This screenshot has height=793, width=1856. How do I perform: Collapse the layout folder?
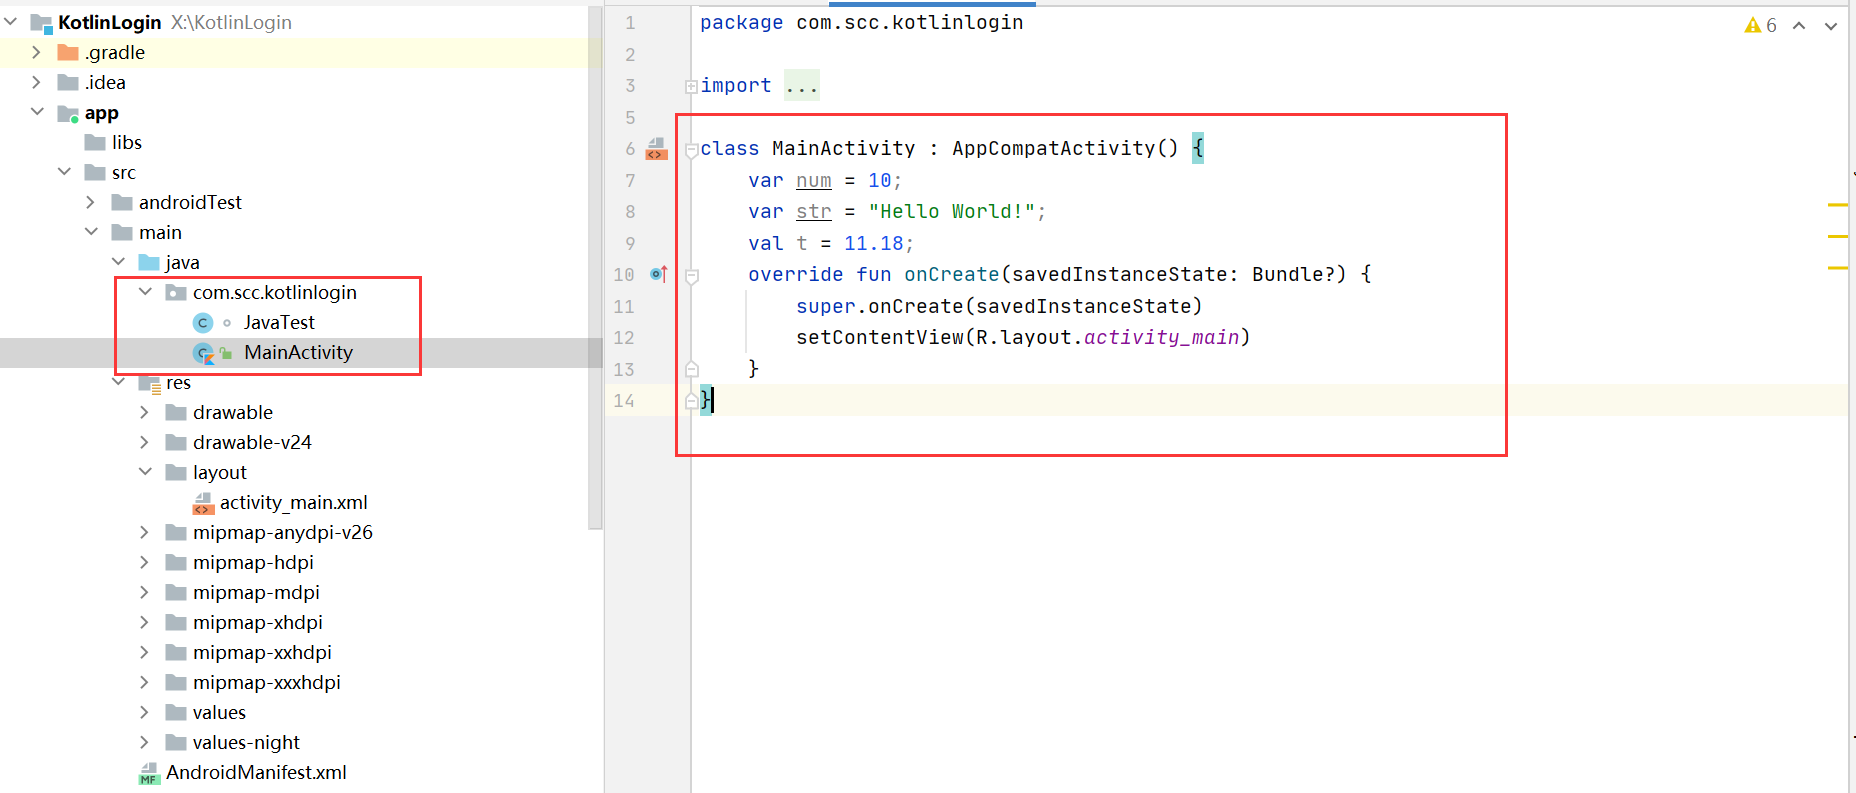[145, 472]
